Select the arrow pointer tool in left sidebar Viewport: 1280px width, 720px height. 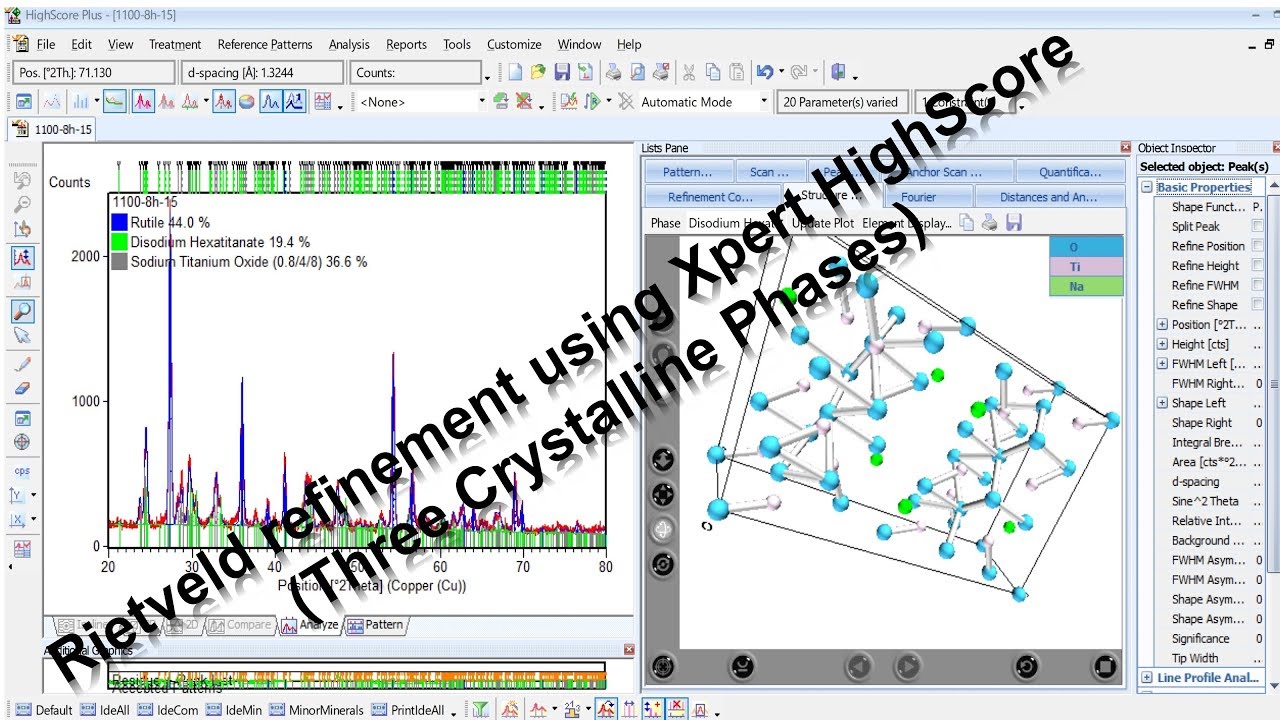pos(22,336)
